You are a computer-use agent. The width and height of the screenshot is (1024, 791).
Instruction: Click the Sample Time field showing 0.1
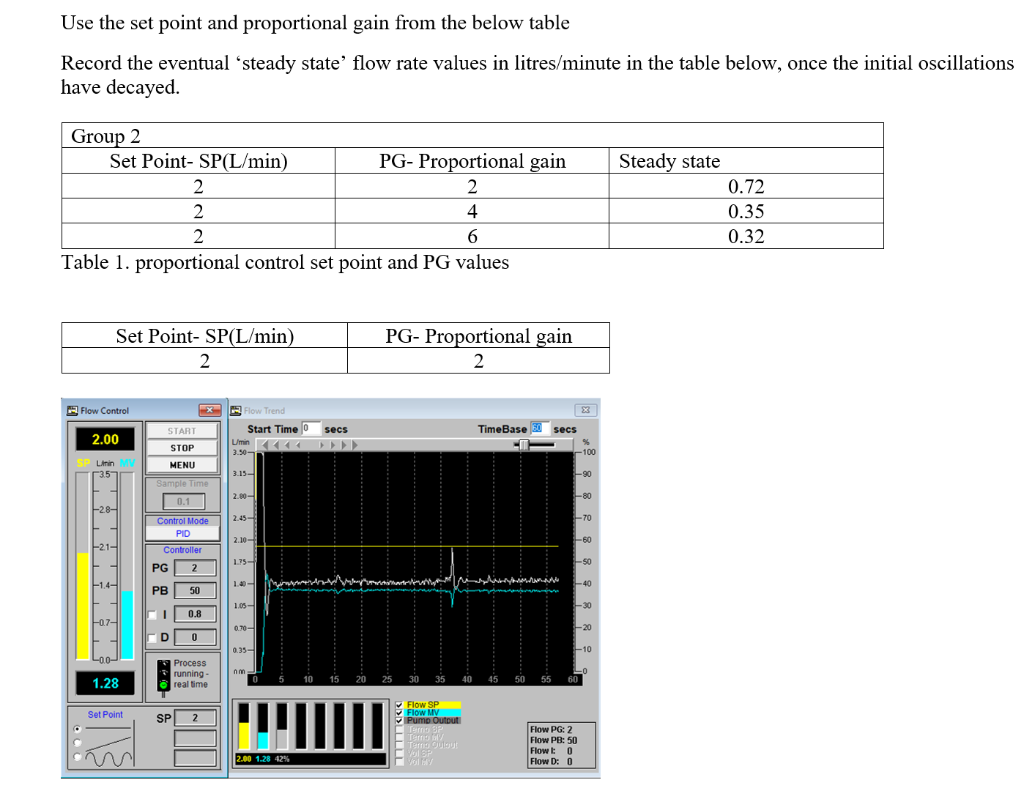pyautogui.click(x=184, y=502)
